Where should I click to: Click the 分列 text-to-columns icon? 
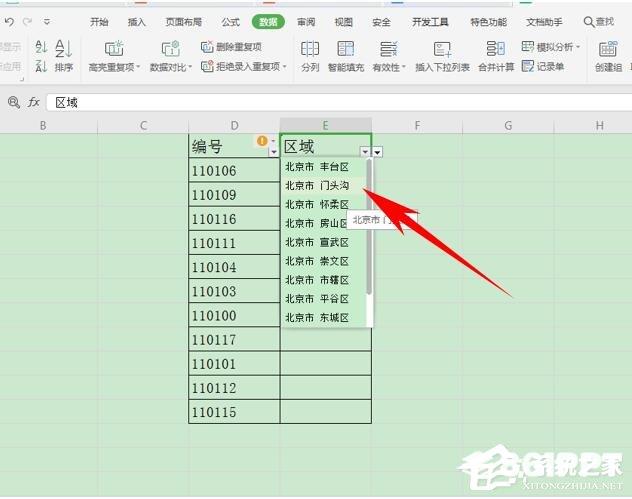(310, 49)
